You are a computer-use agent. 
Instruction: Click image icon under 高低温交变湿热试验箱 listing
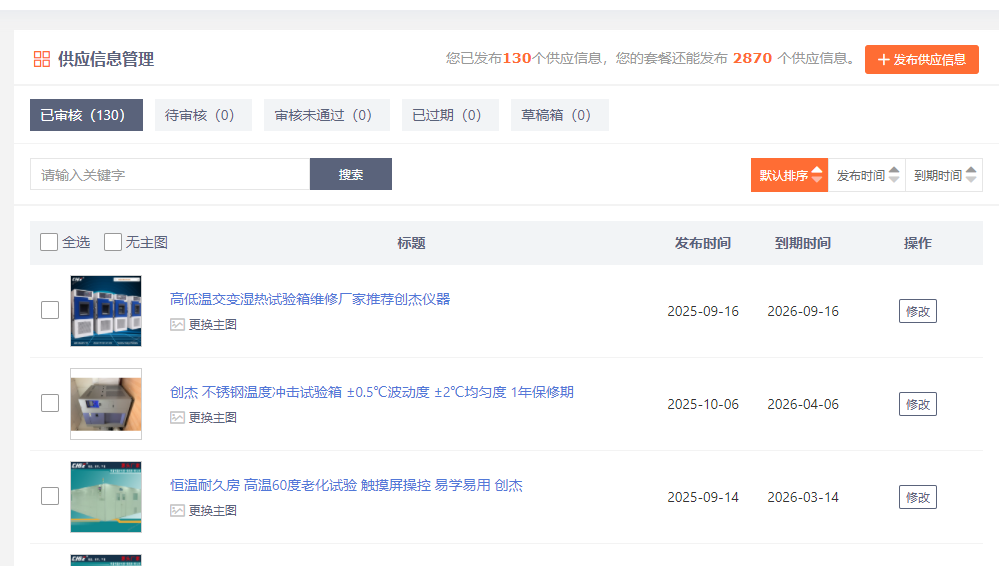(x=177, y=325)
